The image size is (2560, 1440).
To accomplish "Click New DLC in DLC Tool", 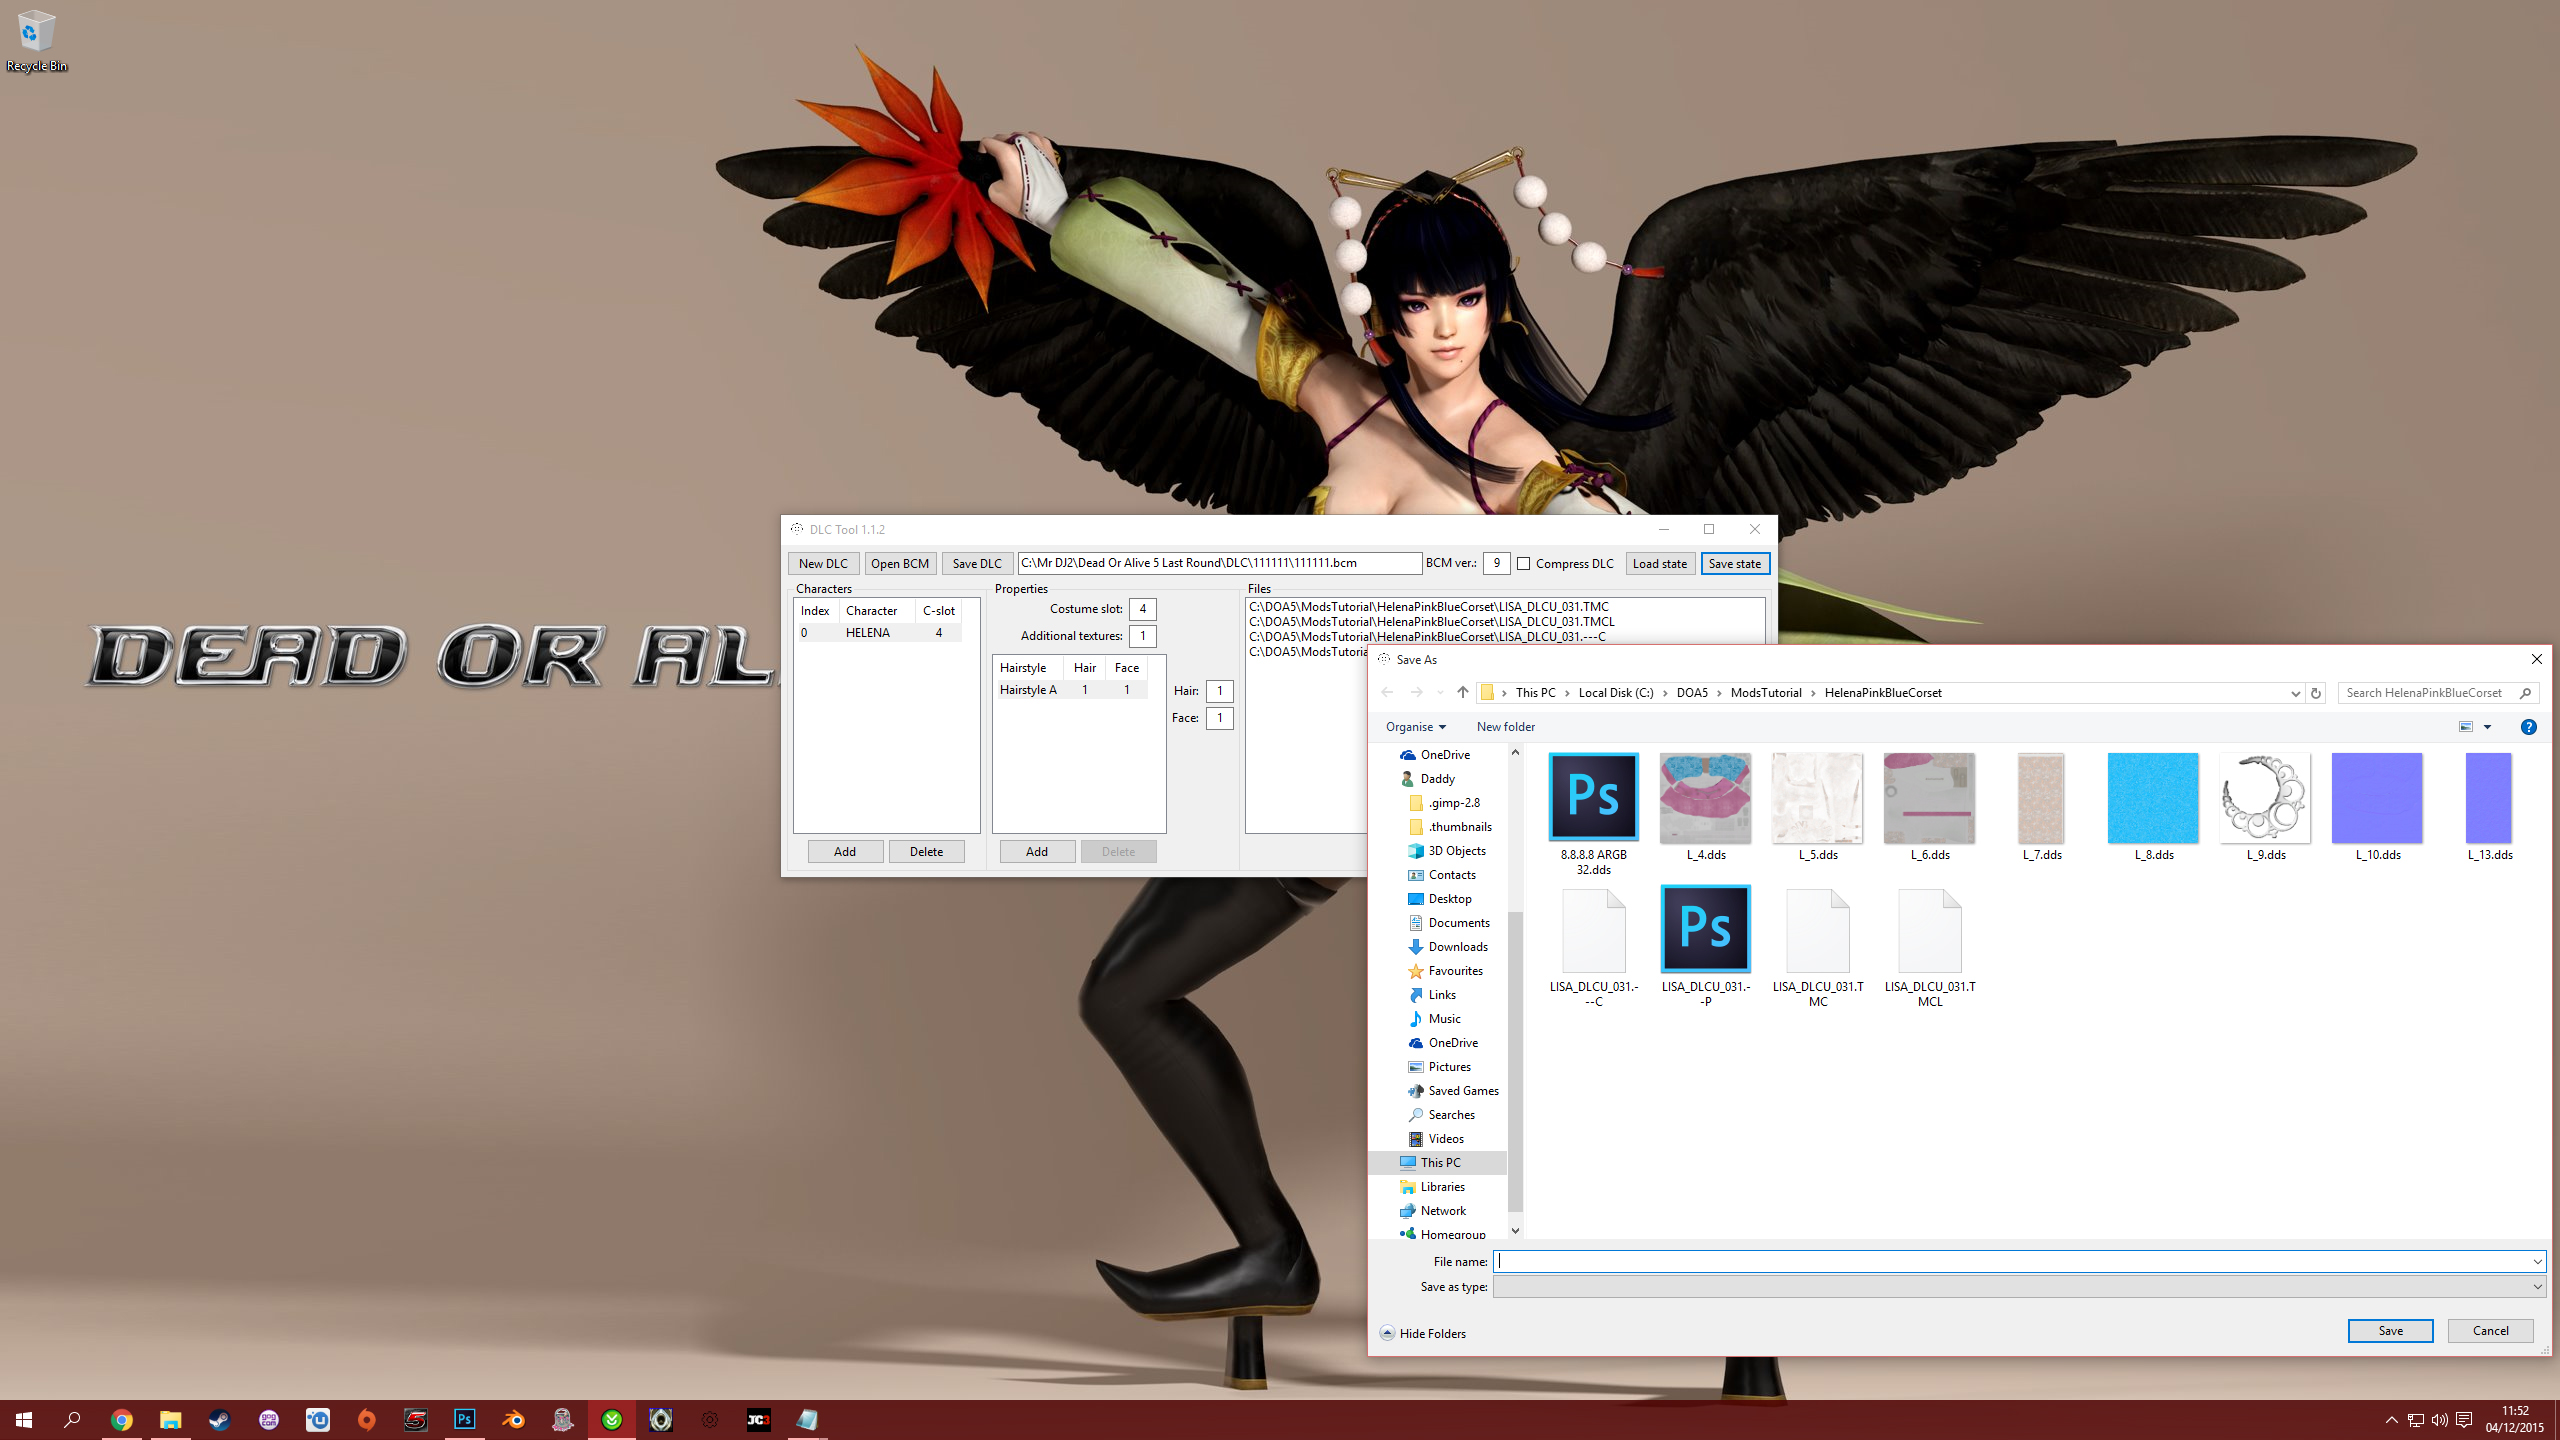I will [x=823, y=564].
